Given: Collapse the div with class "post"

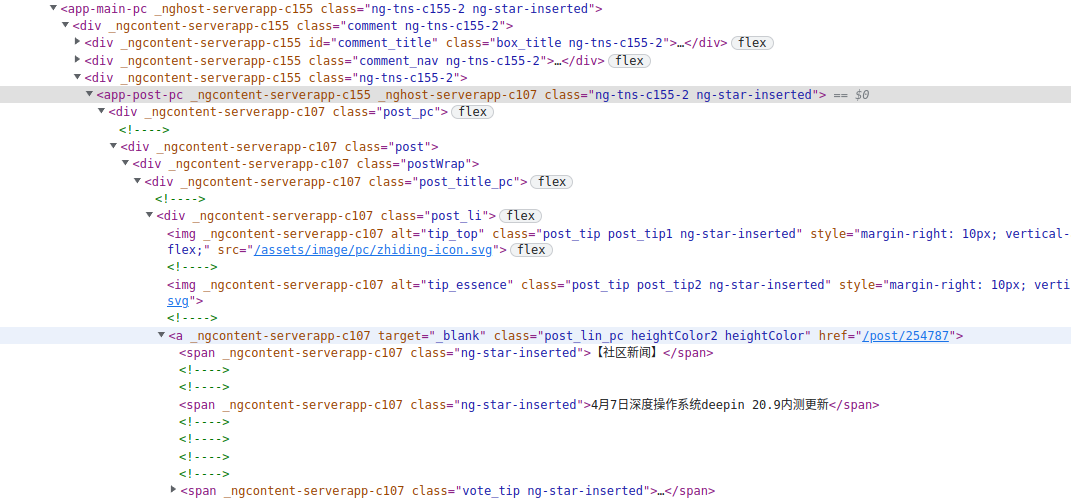Looking at the screenshot, I should [113, 146].
